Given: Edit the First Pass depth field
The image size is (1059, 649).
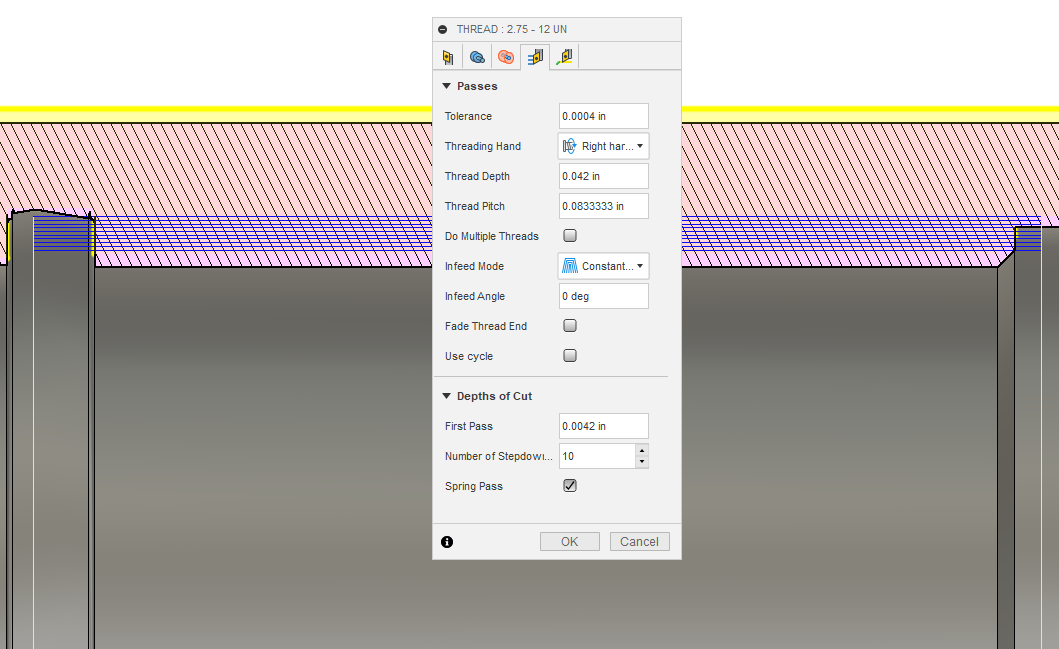Looking at the screenshot, I should [x=604, y=426].
